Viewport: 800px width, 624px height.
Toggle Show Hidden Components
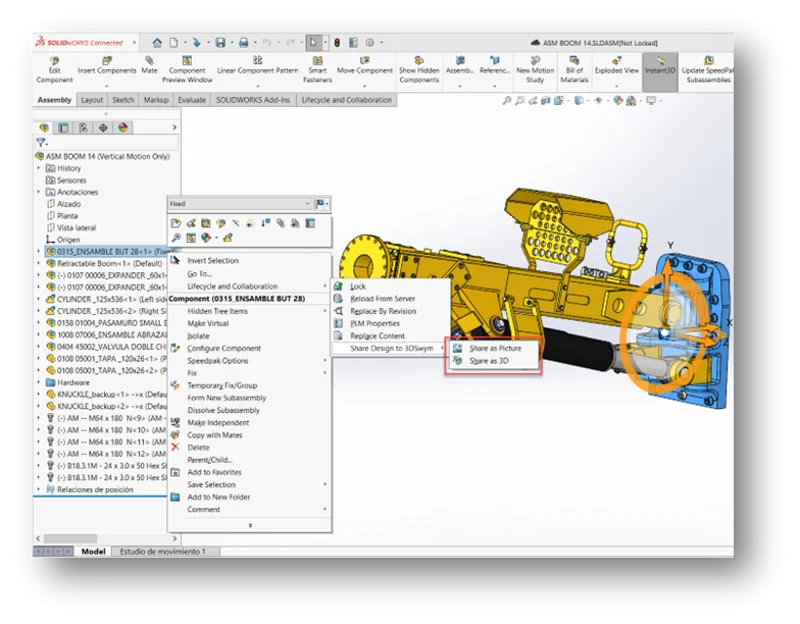(x=419, y=61)
